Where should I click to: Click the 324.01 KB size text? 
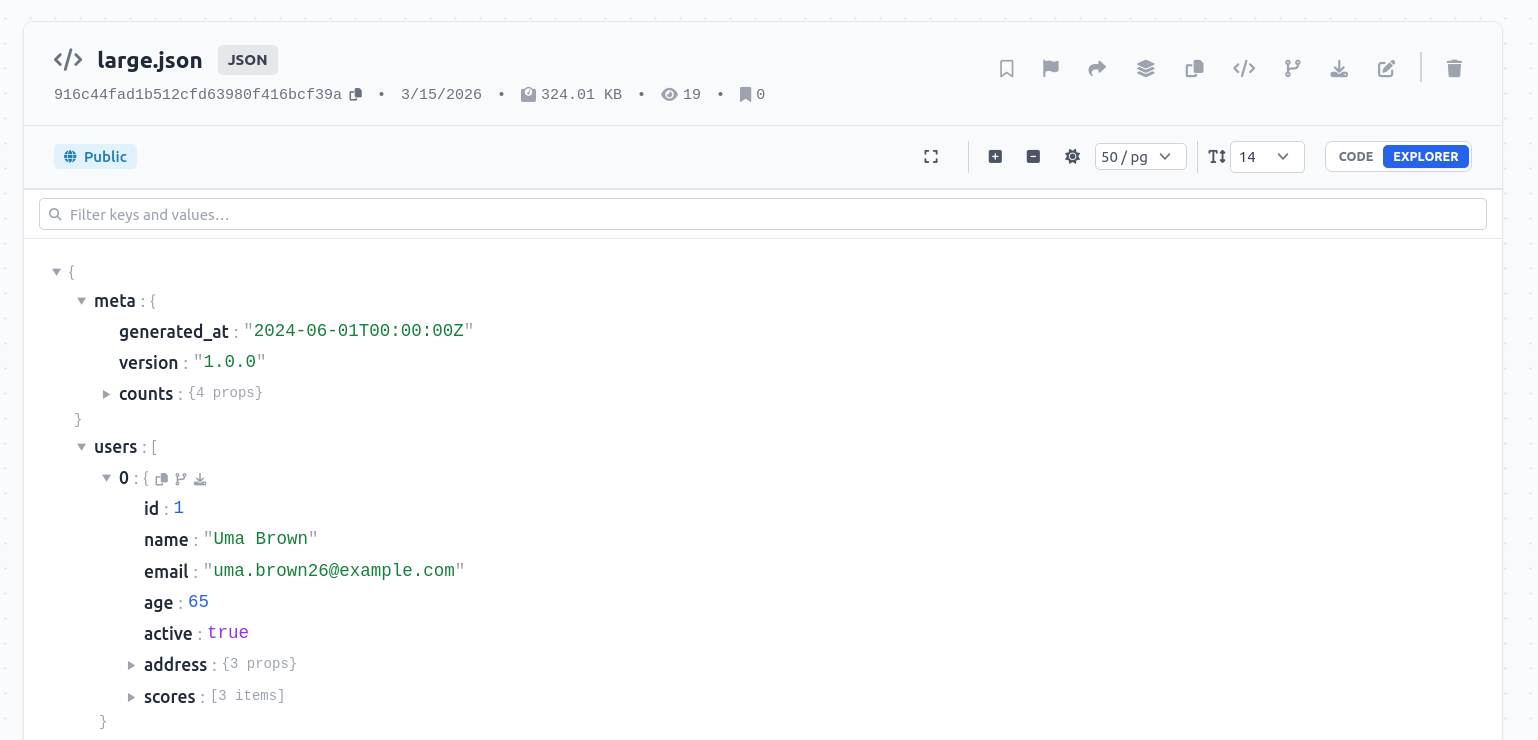[x=581, y=94]
